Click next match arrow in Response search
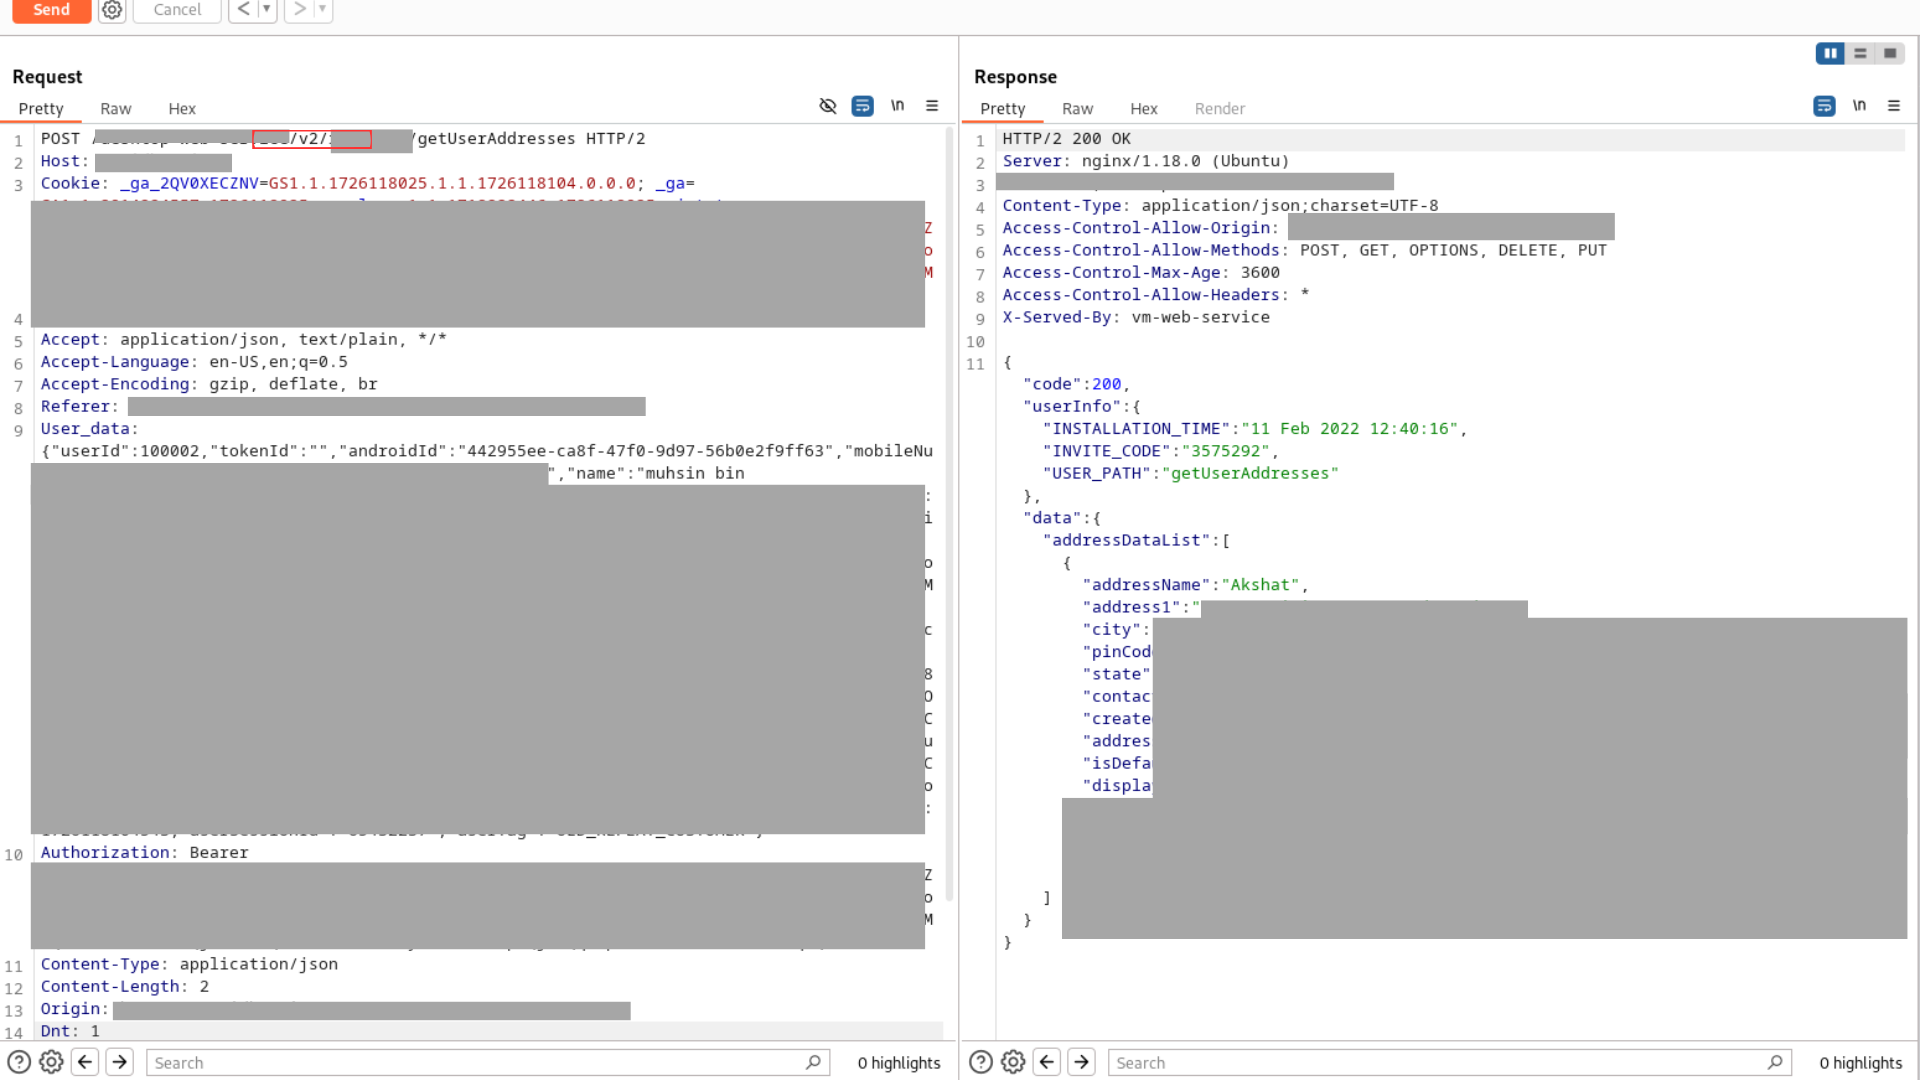Image resolution: width=1920 pixels, height=1080 pixels. (x=1082, y=1062)
